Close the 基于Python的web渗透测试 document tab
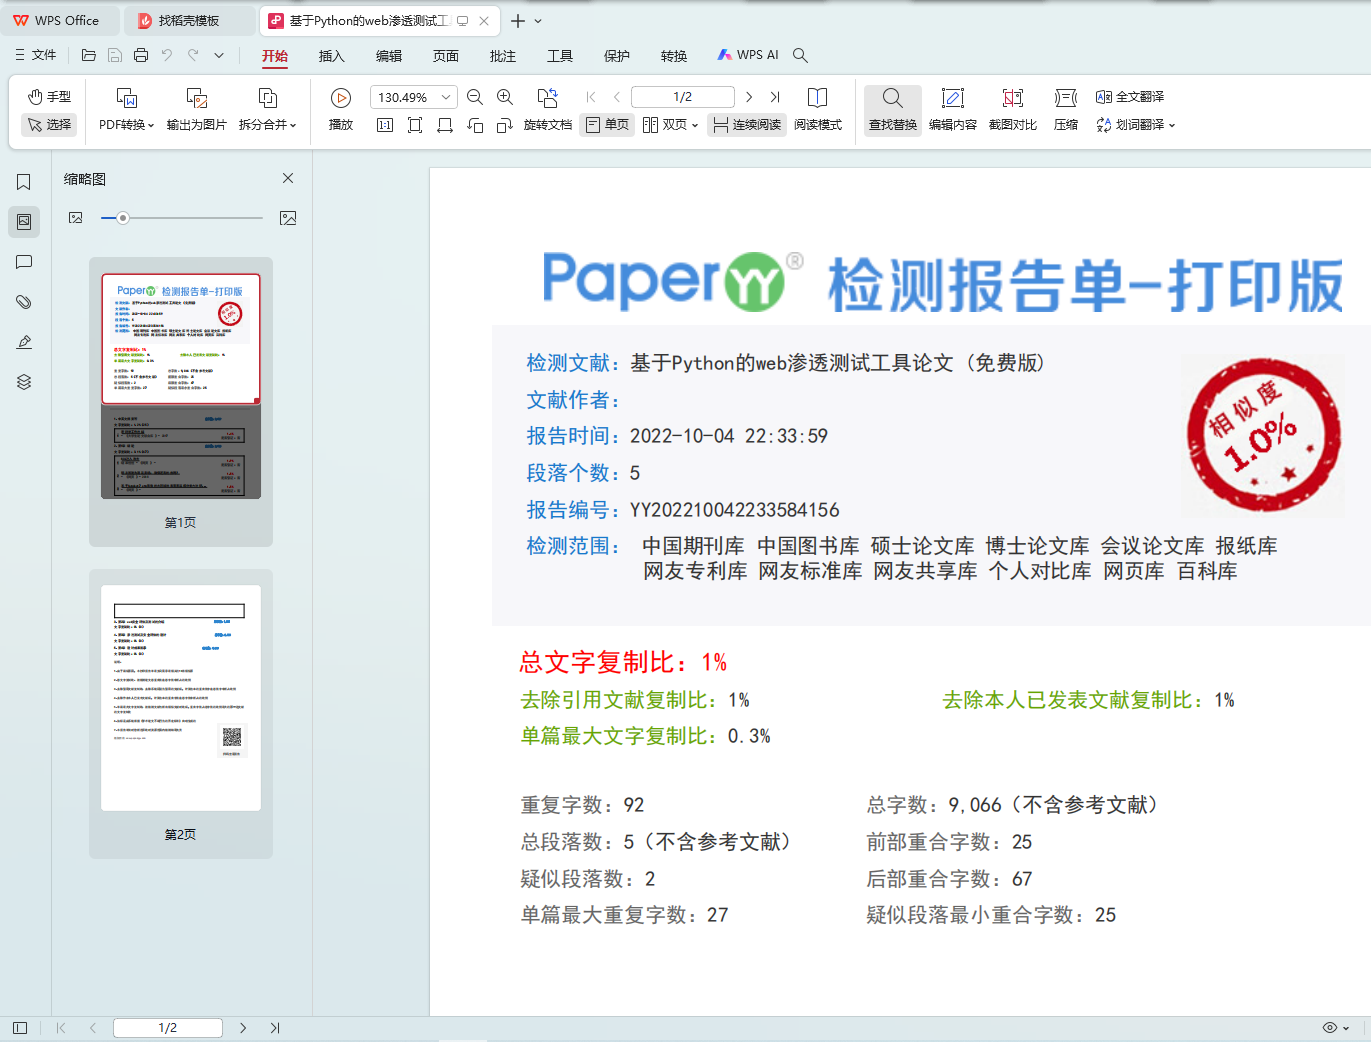The width and height of the screenshot is (1371, 1042). click(484, 20)
